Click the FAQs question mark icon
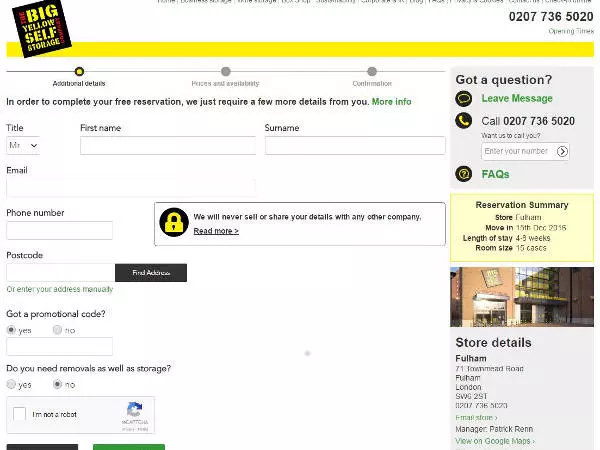The width and height of the screenshot is (600, 450). pos(464,174)
